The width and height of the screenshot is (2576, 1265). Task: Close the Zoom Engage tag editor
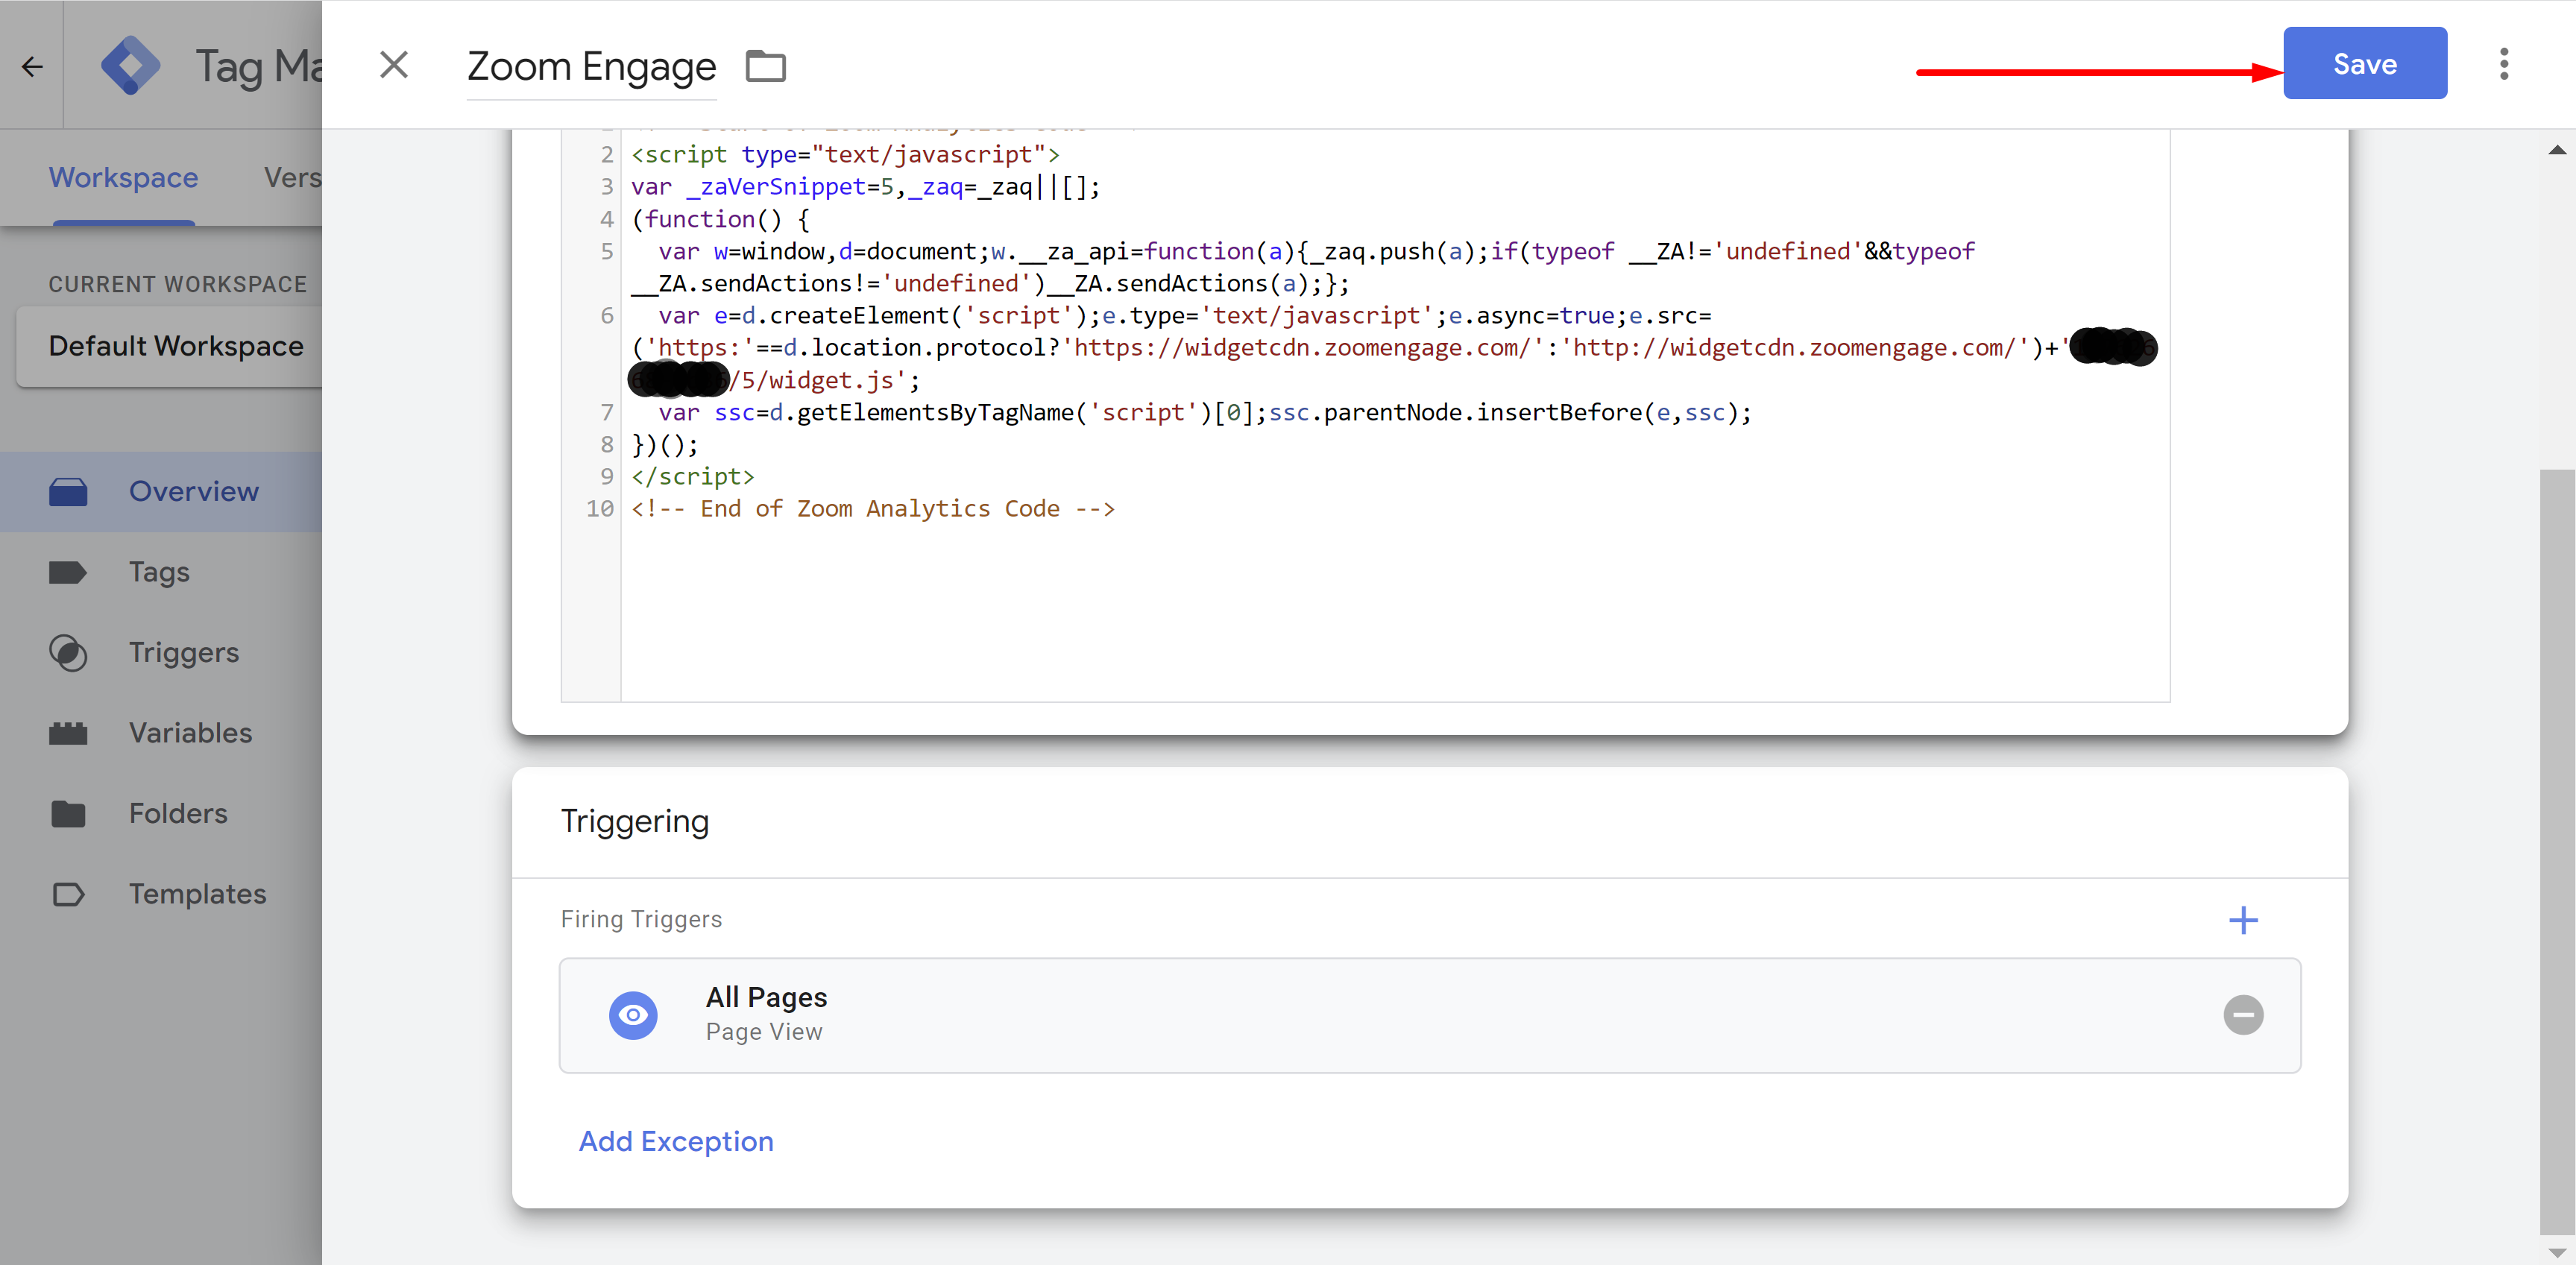tap(394, 65)
